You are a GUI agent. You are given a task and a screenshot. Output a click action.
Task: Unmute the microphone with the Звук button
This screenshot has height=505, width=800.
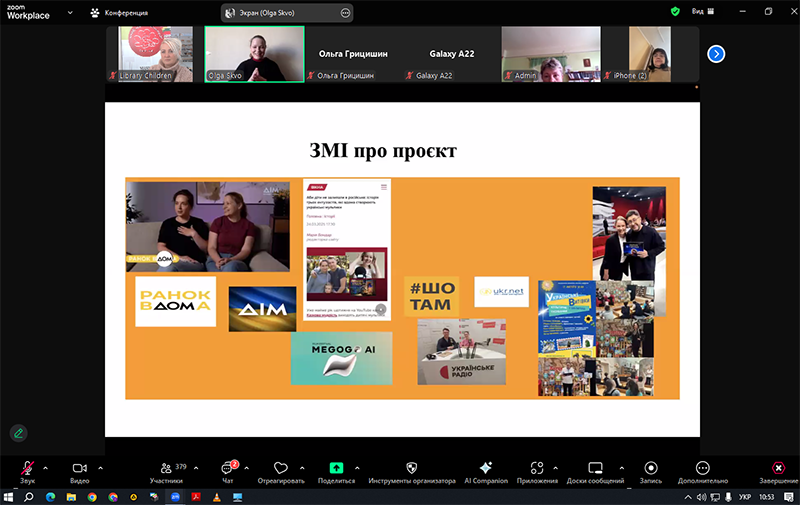click(28, 472)
